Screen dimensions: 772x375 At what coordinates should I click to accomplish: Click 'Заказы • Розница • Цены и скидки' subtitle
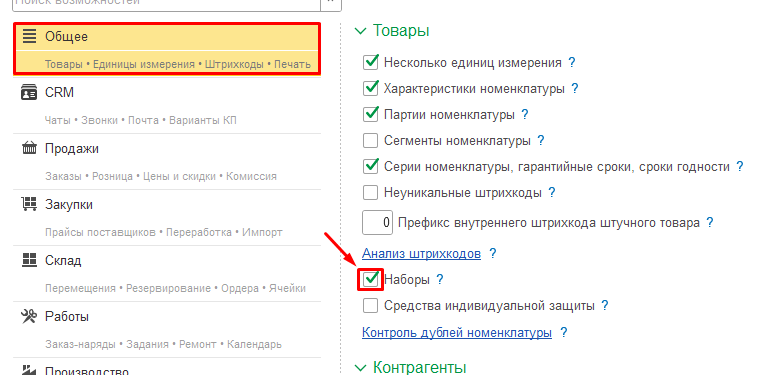pyautogui.click(x=161, y=176)
